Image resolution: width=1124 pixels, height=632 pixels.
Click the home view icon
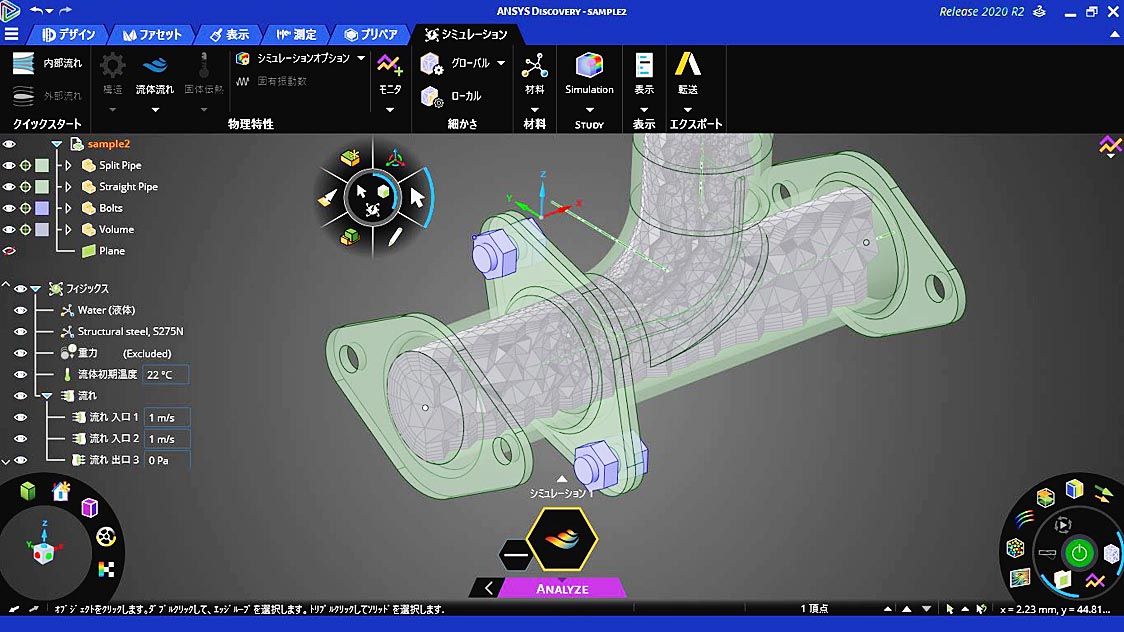coord(61,490)
